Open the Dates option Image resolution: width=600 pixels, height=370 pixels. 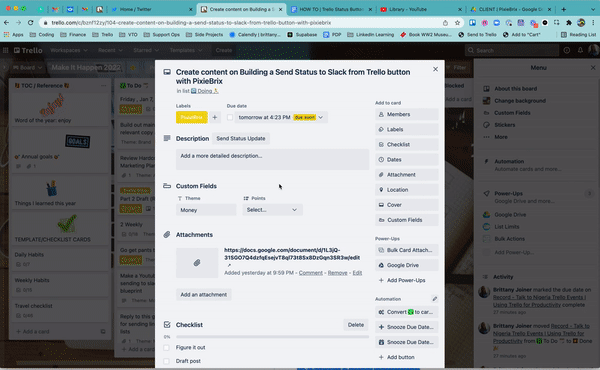coord(406,160)
